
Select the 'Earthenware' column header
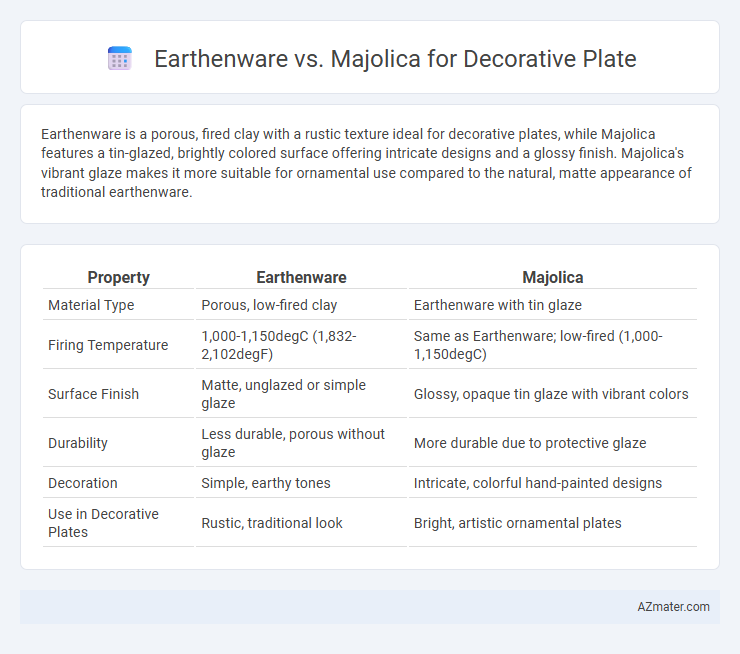coord(301,277)
